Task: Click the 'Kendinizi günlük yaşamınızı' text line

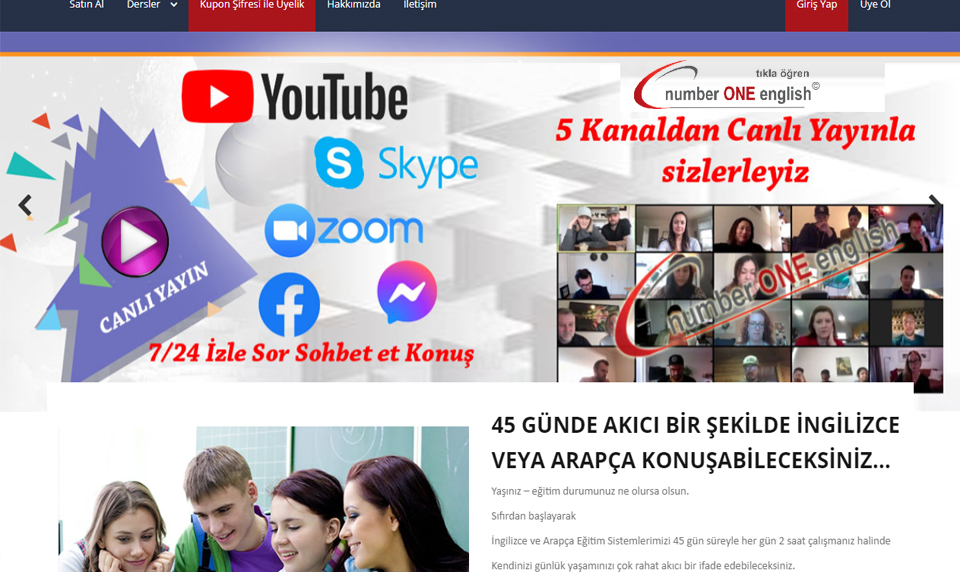Action: point(643,565)
